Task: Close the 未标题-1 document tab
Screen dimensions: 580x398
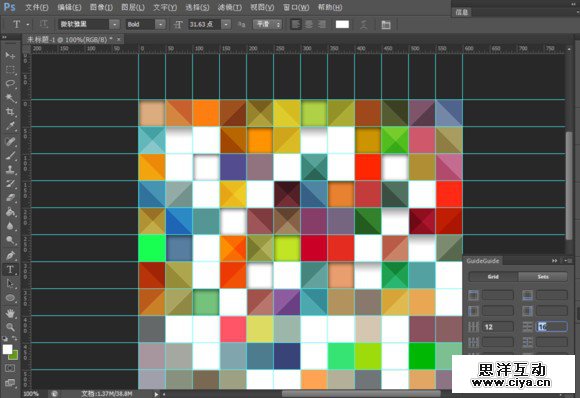Action: [119, 39]
